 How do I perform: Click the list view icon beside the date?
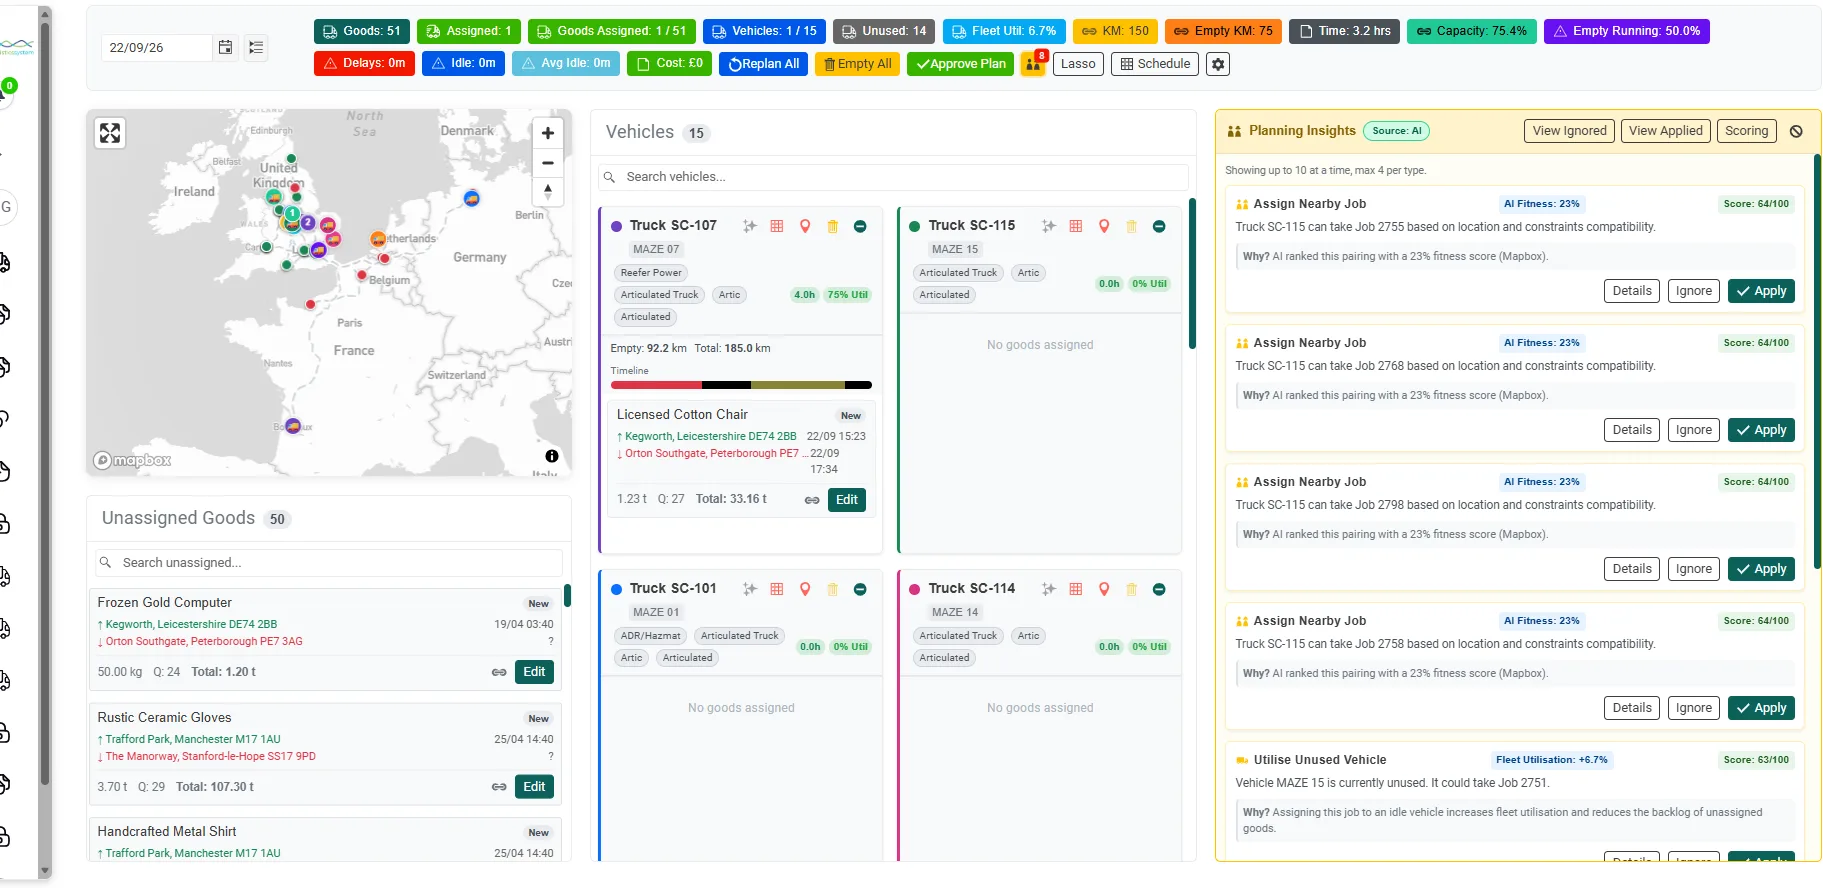256,47
